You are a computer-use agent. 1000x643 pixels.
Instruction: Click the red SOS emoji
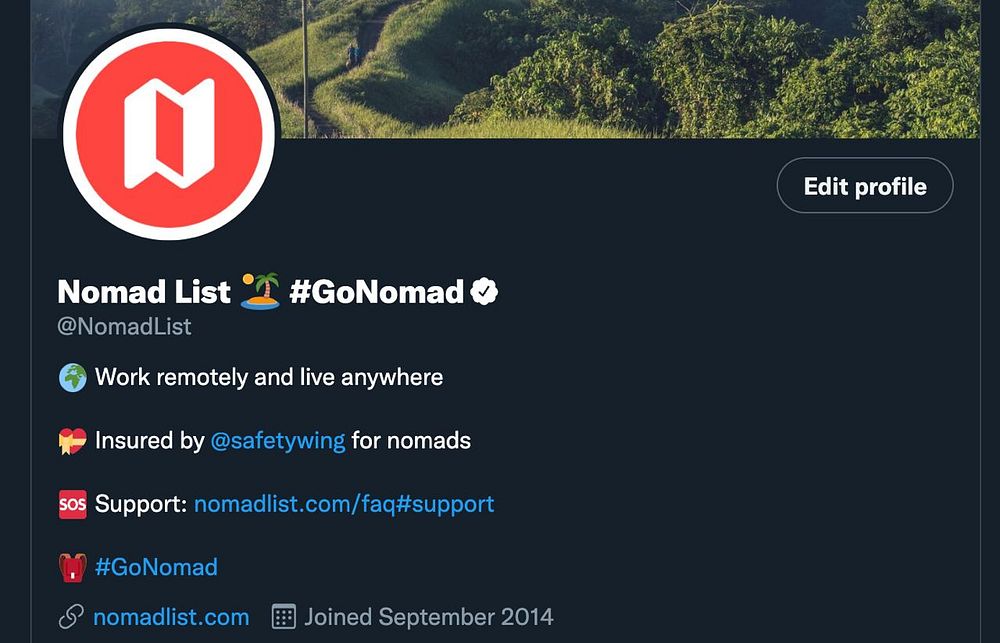point(72,504)
